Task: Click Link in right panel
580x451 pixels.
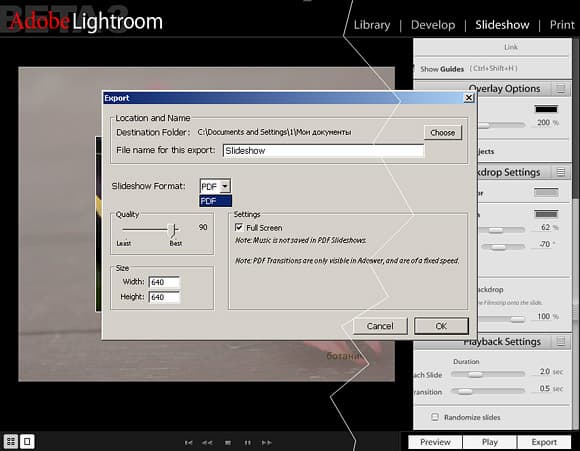Action: 511,47
